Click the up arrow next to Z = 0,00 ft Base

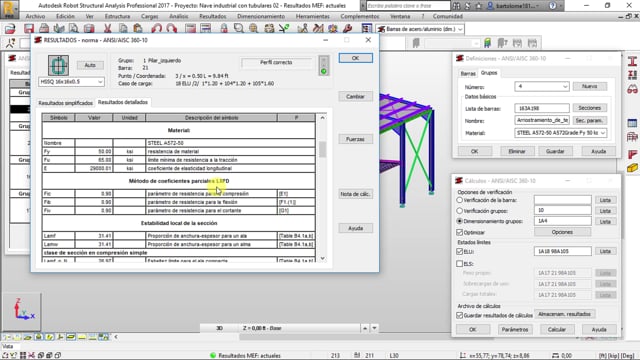(365, 328)
